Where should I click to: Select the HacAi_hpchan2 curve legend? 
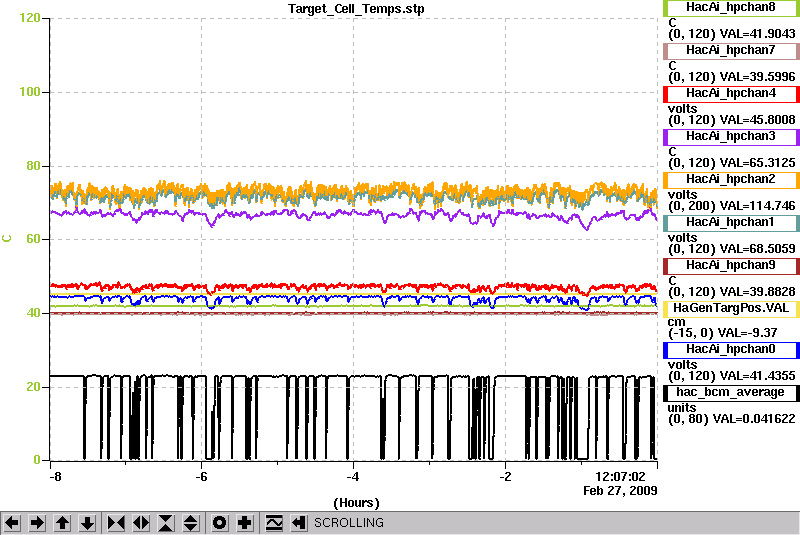731,180
